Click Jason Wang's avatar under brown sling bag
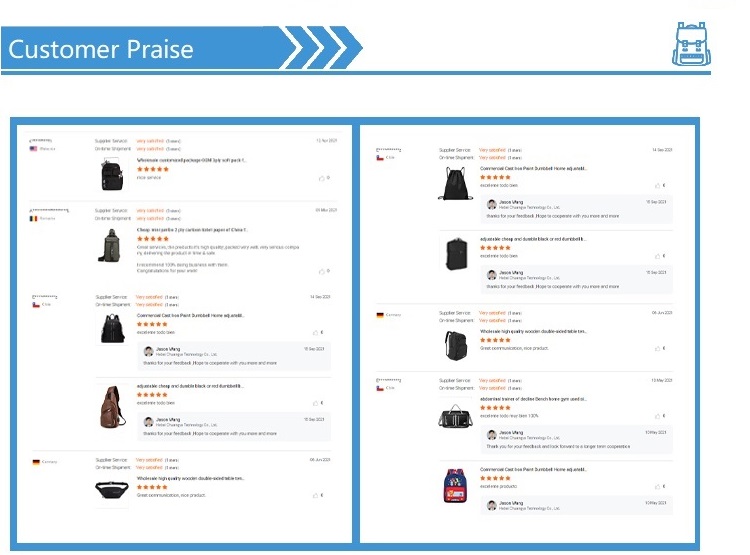This screenshot has width=750, height=555. (x=149, y=421)
